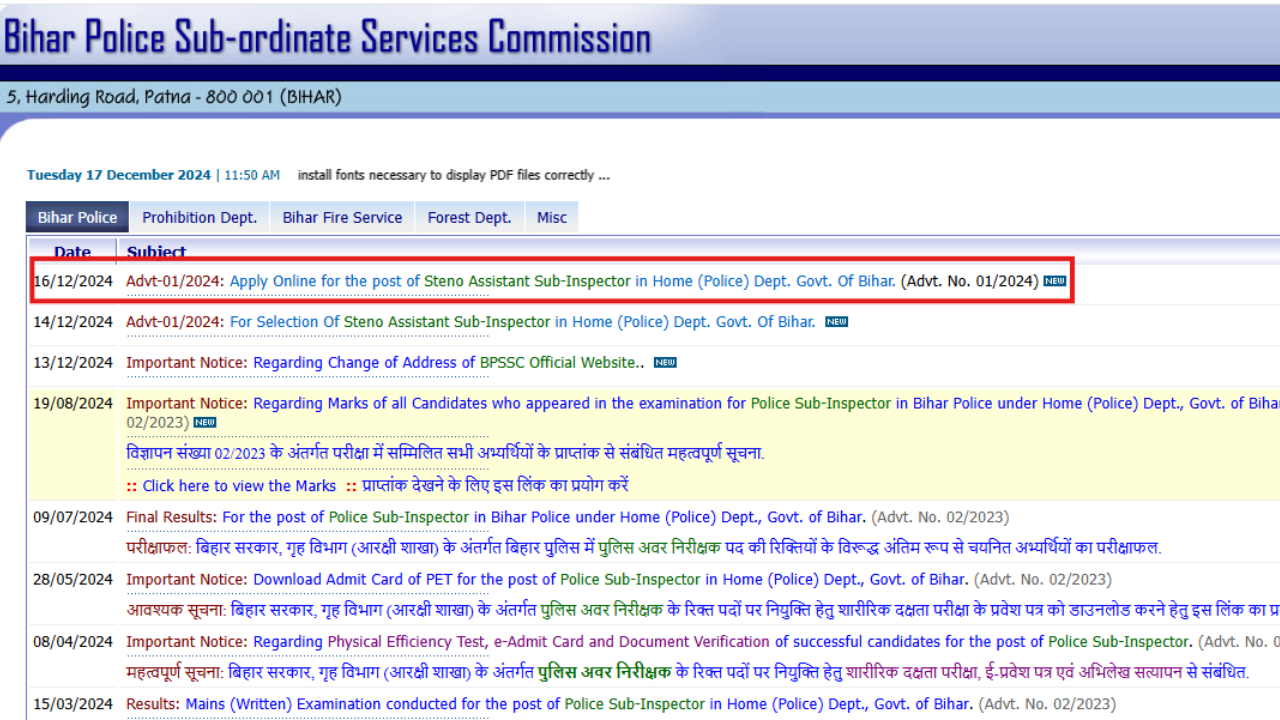Switch to Prohibition Dept. tab
The image size is (1280, 720).
pos(199,217)
